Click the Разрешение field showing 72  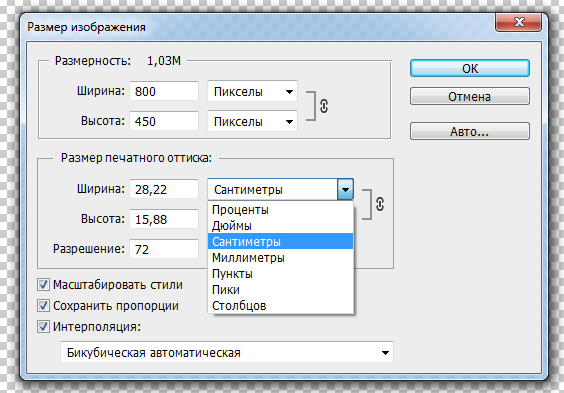(164, 249)
